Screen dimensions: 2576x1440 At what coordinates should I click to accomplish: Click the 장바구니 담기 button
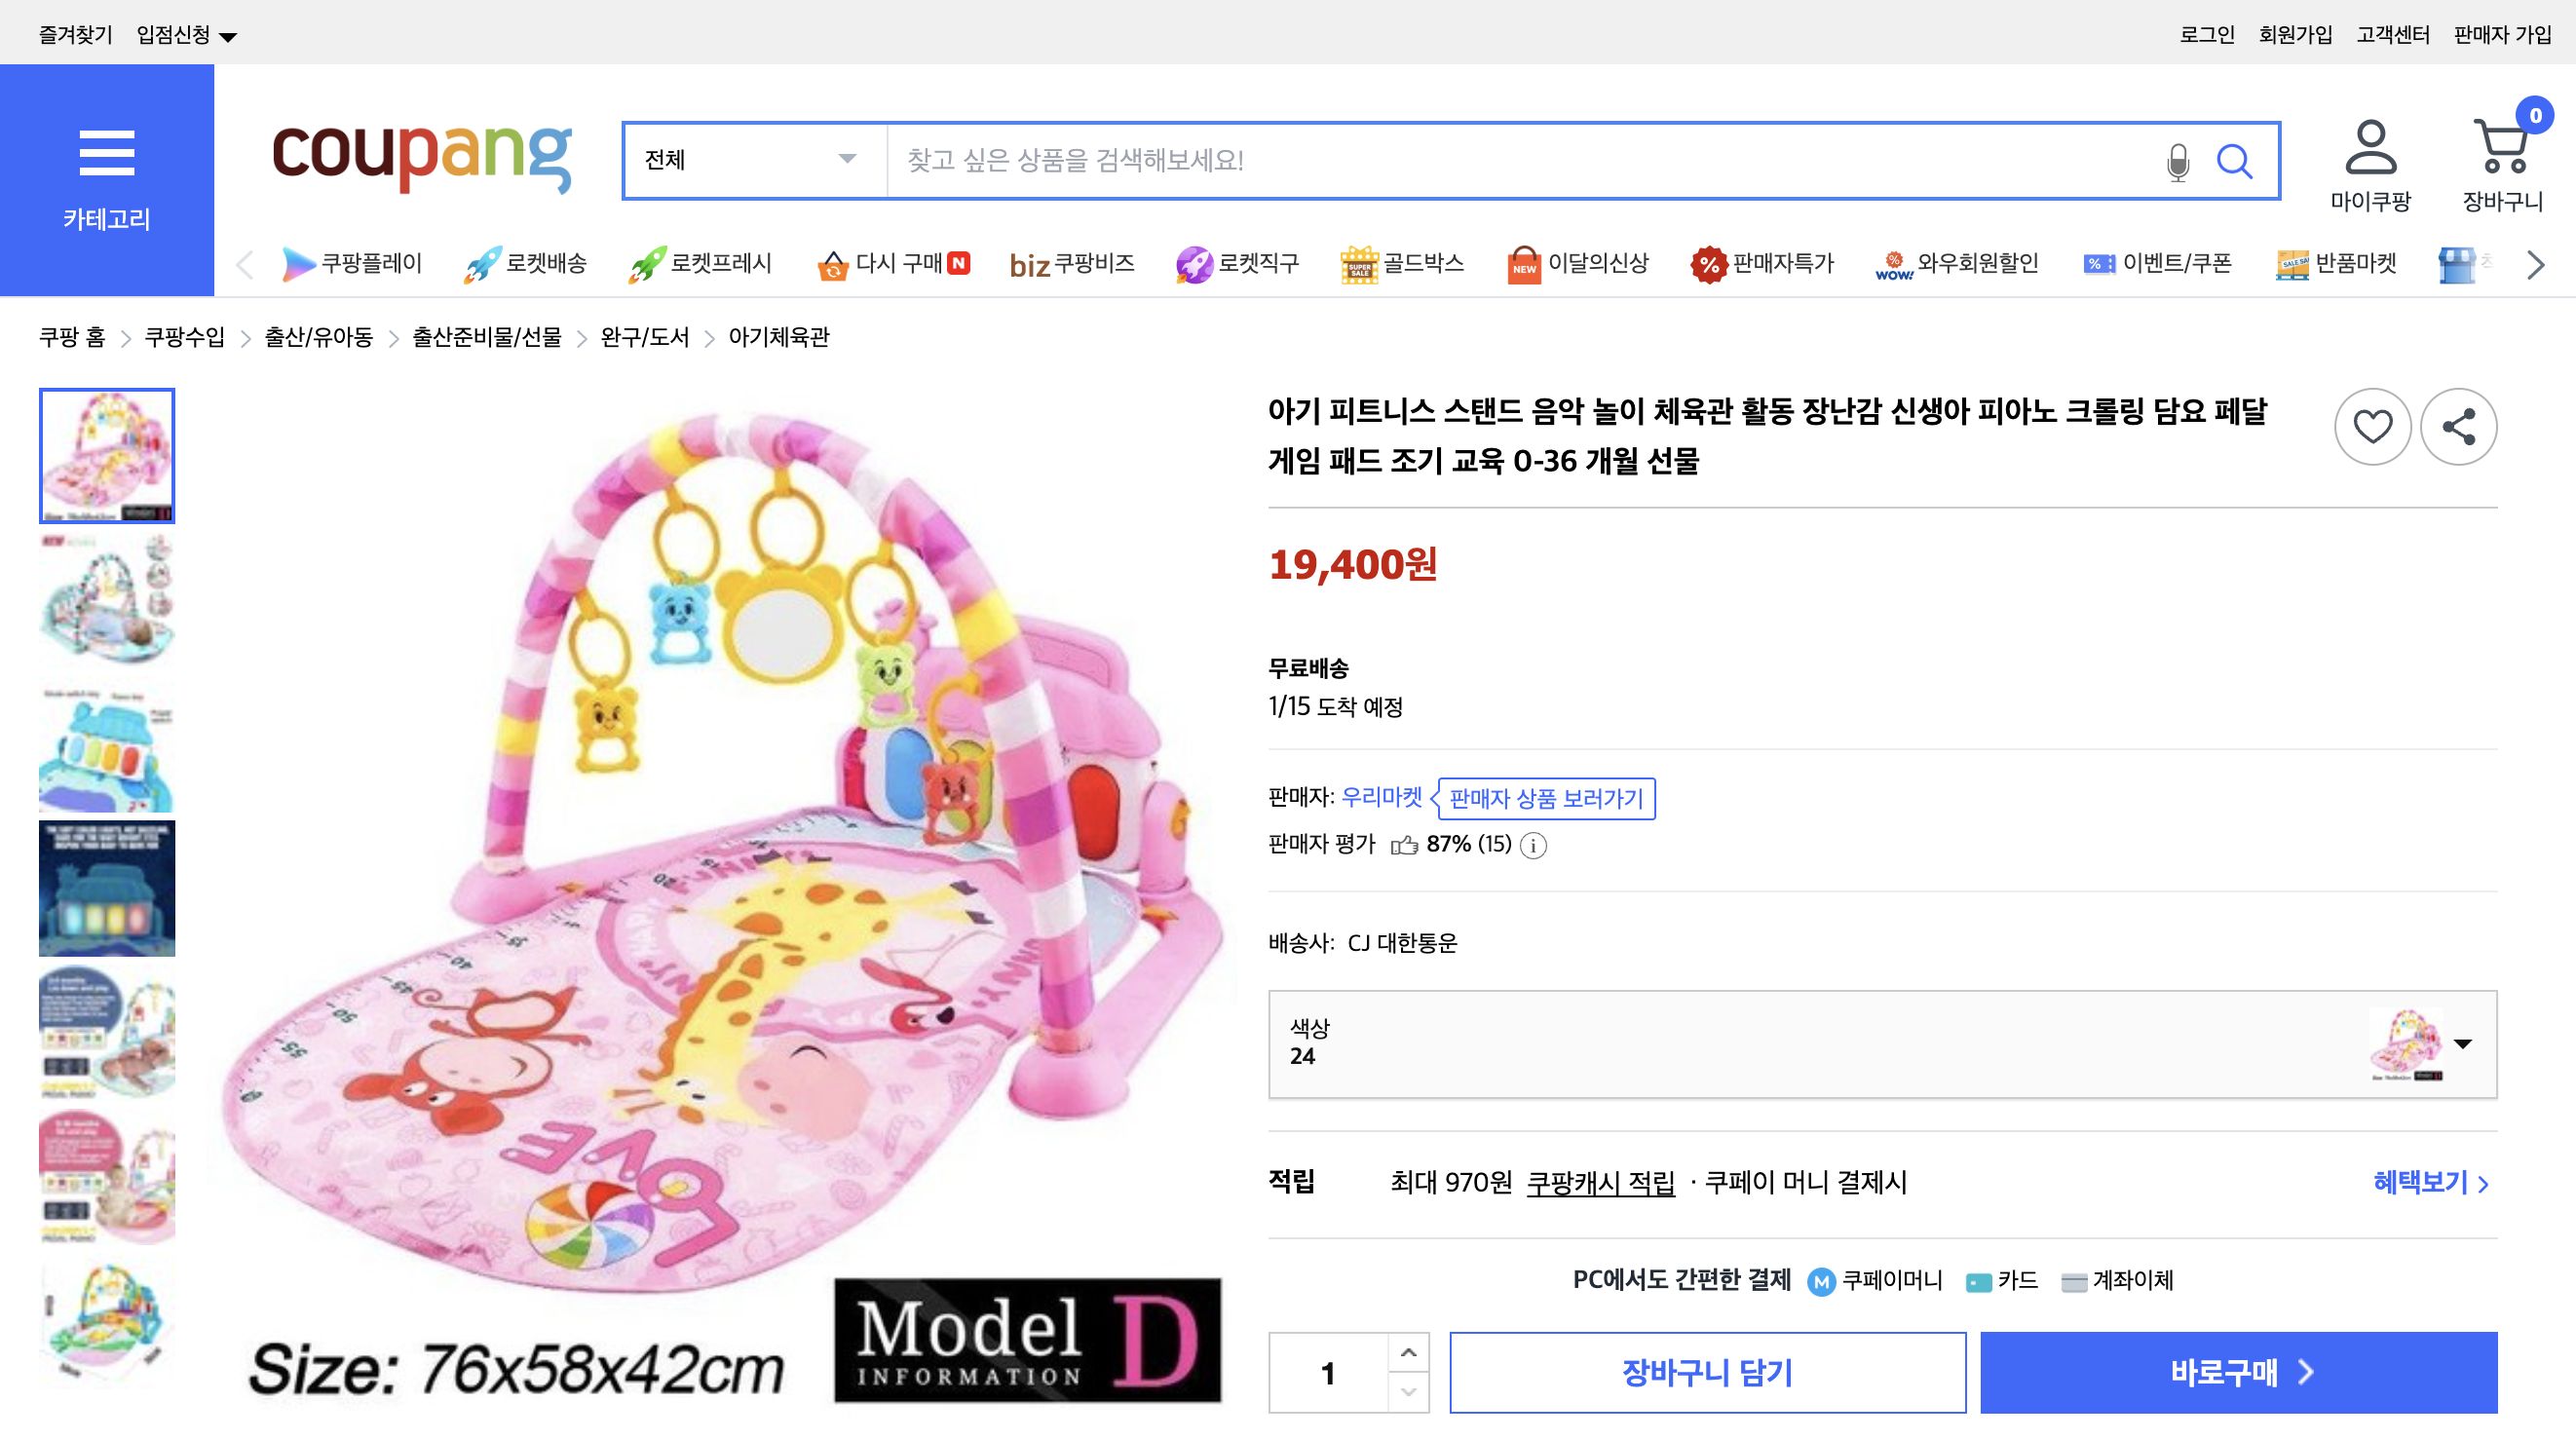[x=1710, y=1373]
